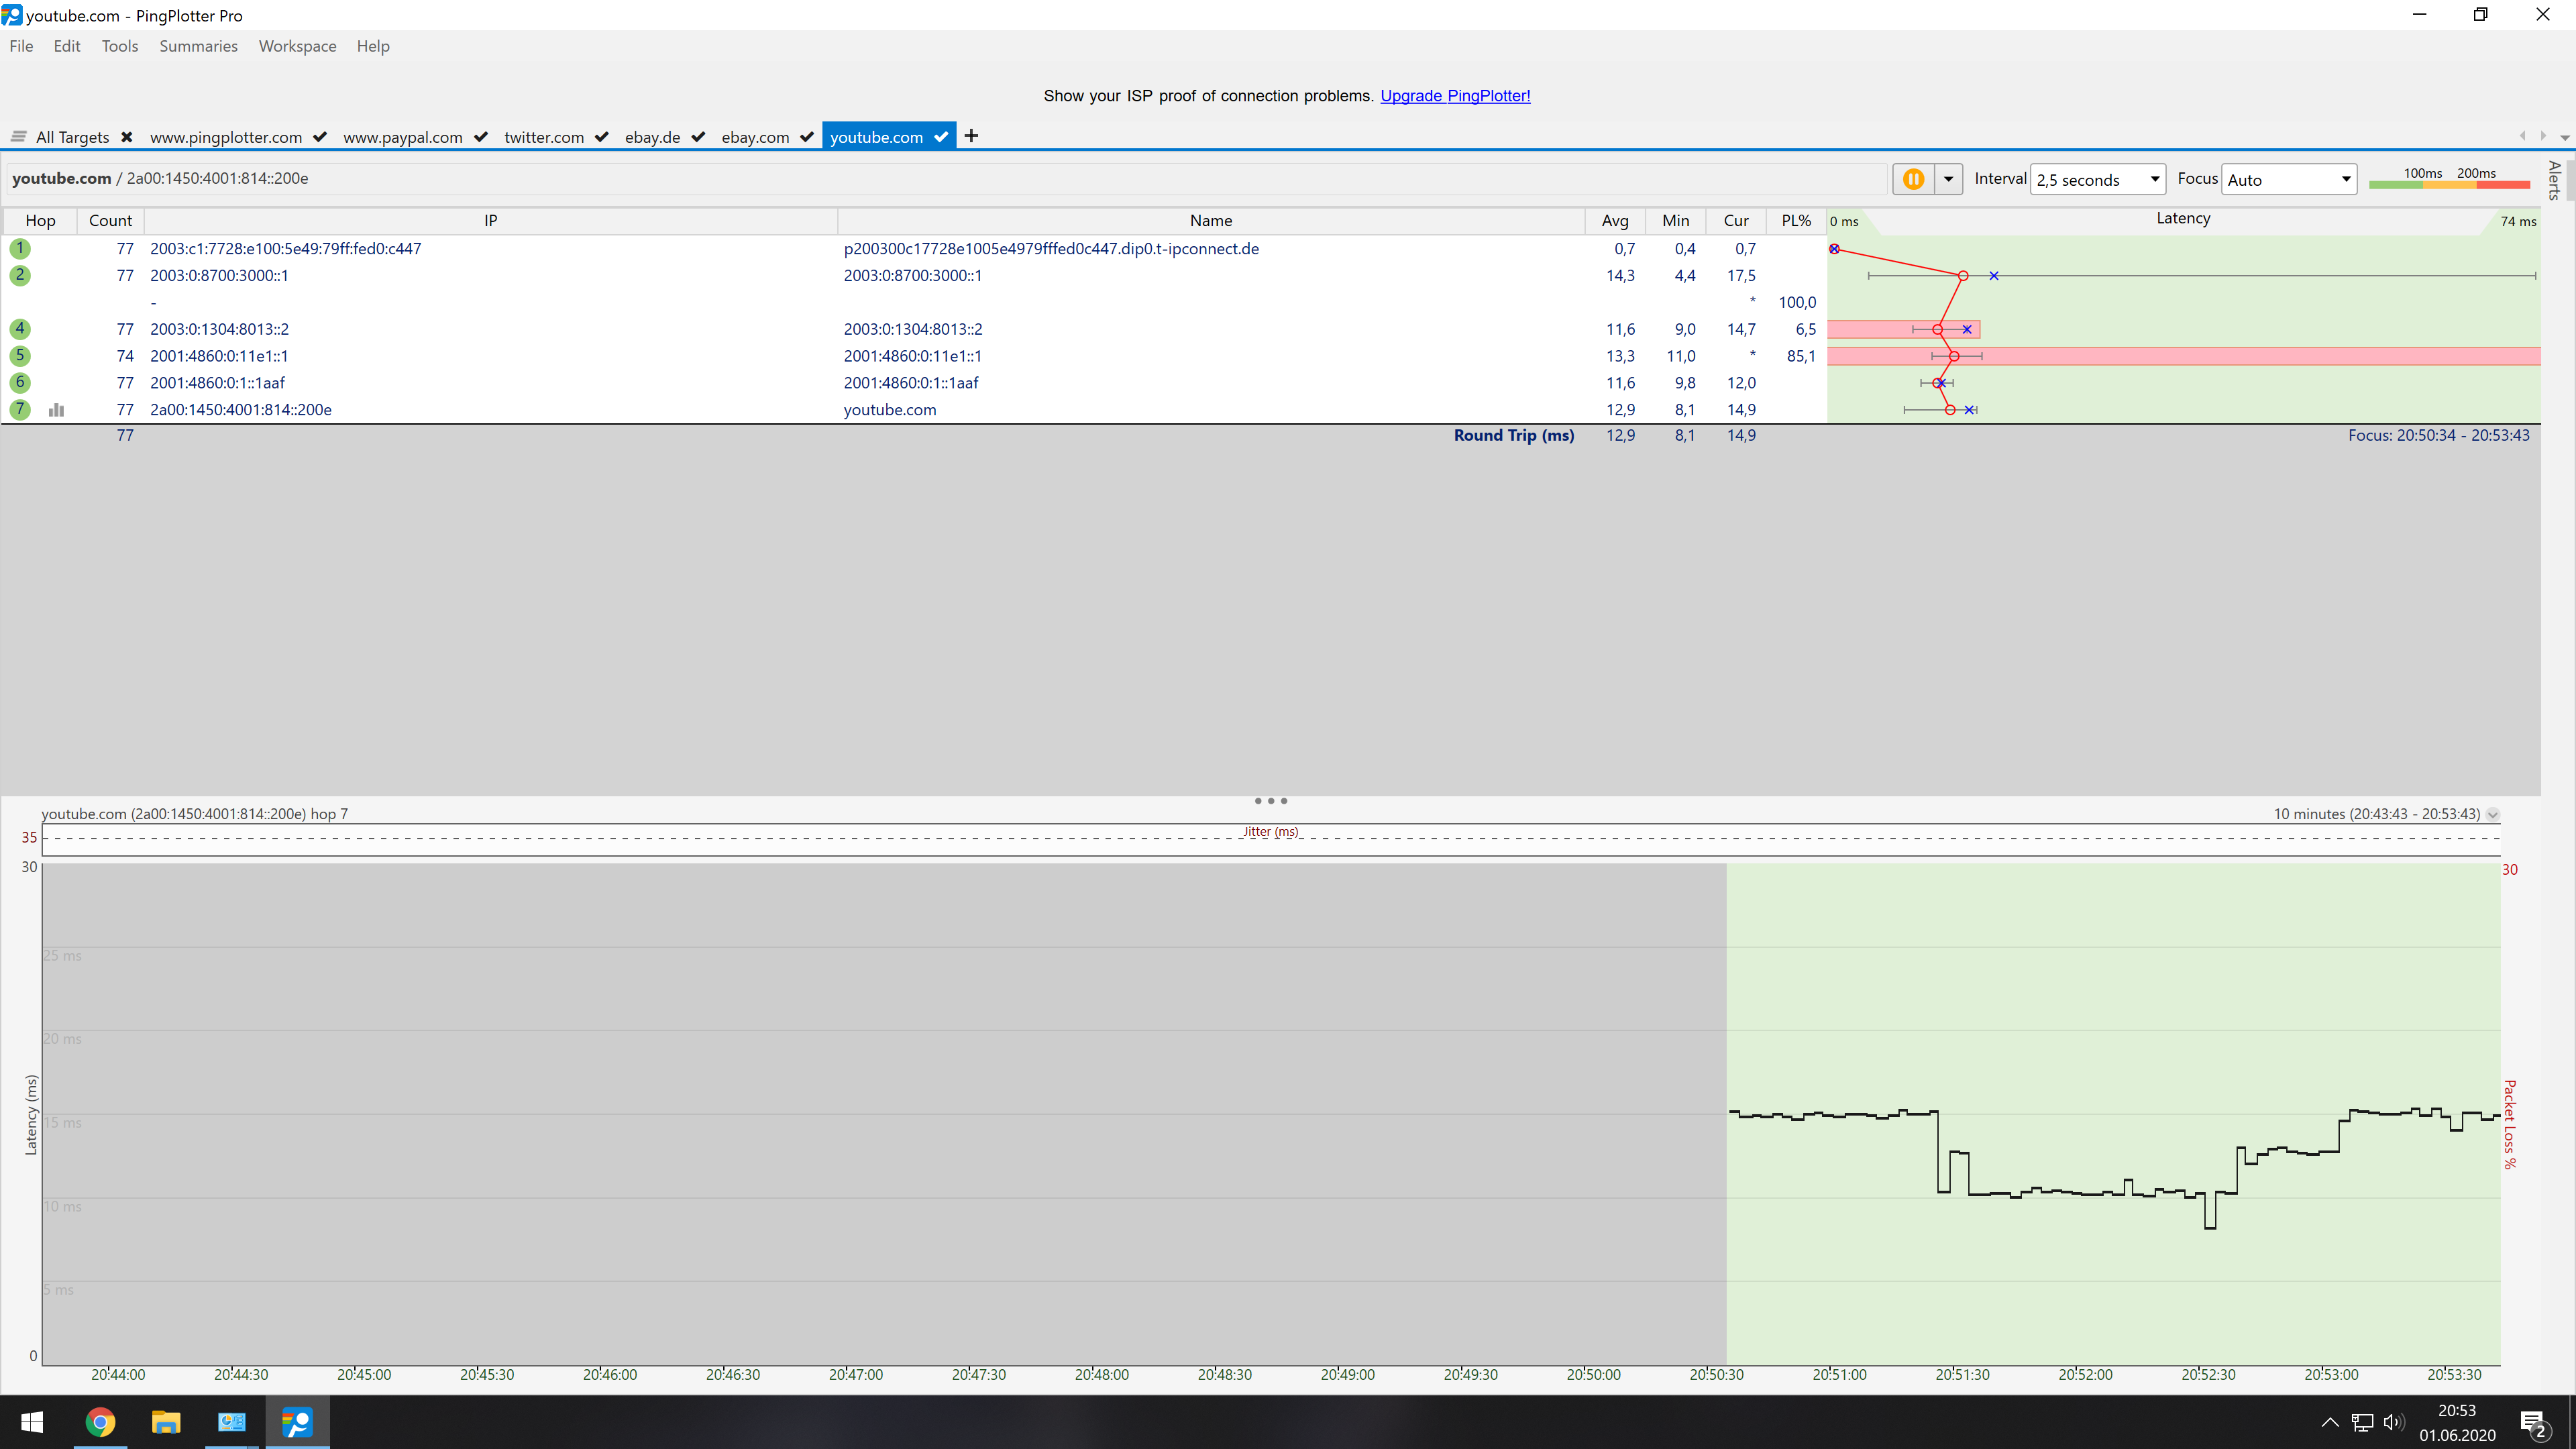Image resolution: width=2576 pixels, height=1449 pixels.
Task: Click hop 2 green circle icon
Action: [x=19, y=275]
